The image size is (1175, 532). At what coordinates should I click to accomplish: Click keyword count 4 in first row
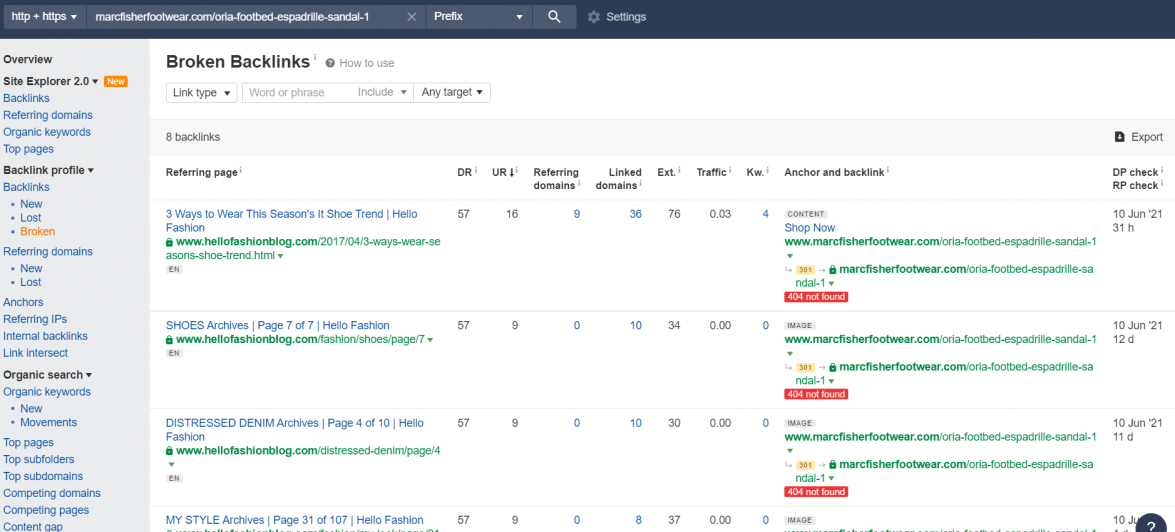[x=765, y=214]
